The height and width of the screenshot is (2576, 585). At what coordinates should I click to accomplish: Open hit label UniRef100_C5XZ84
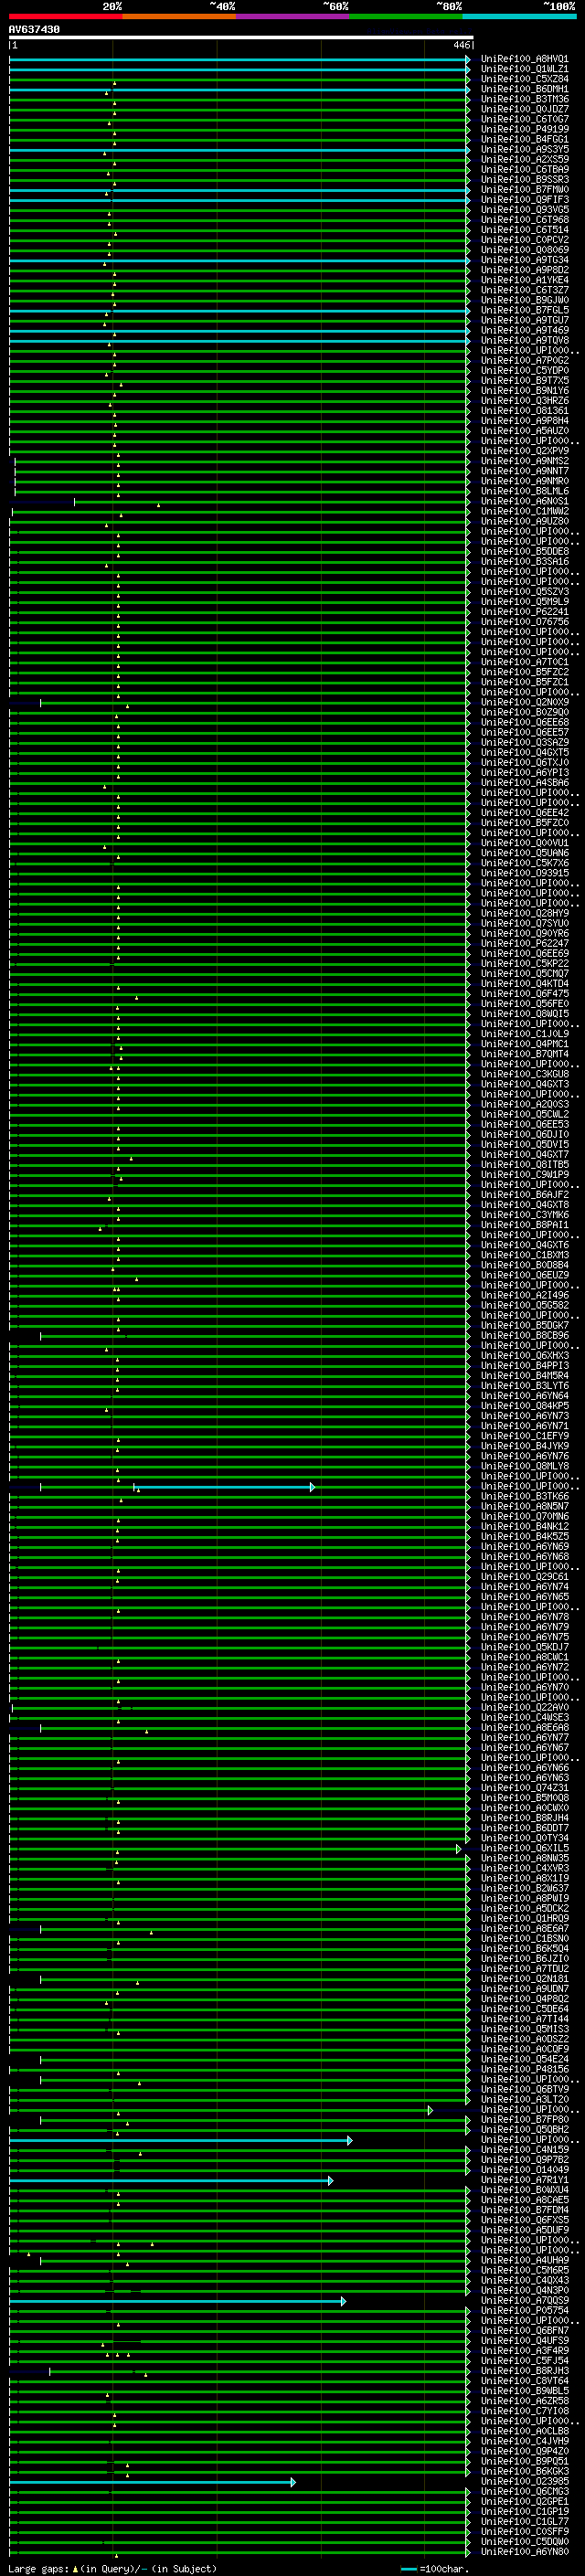point(524,79)
